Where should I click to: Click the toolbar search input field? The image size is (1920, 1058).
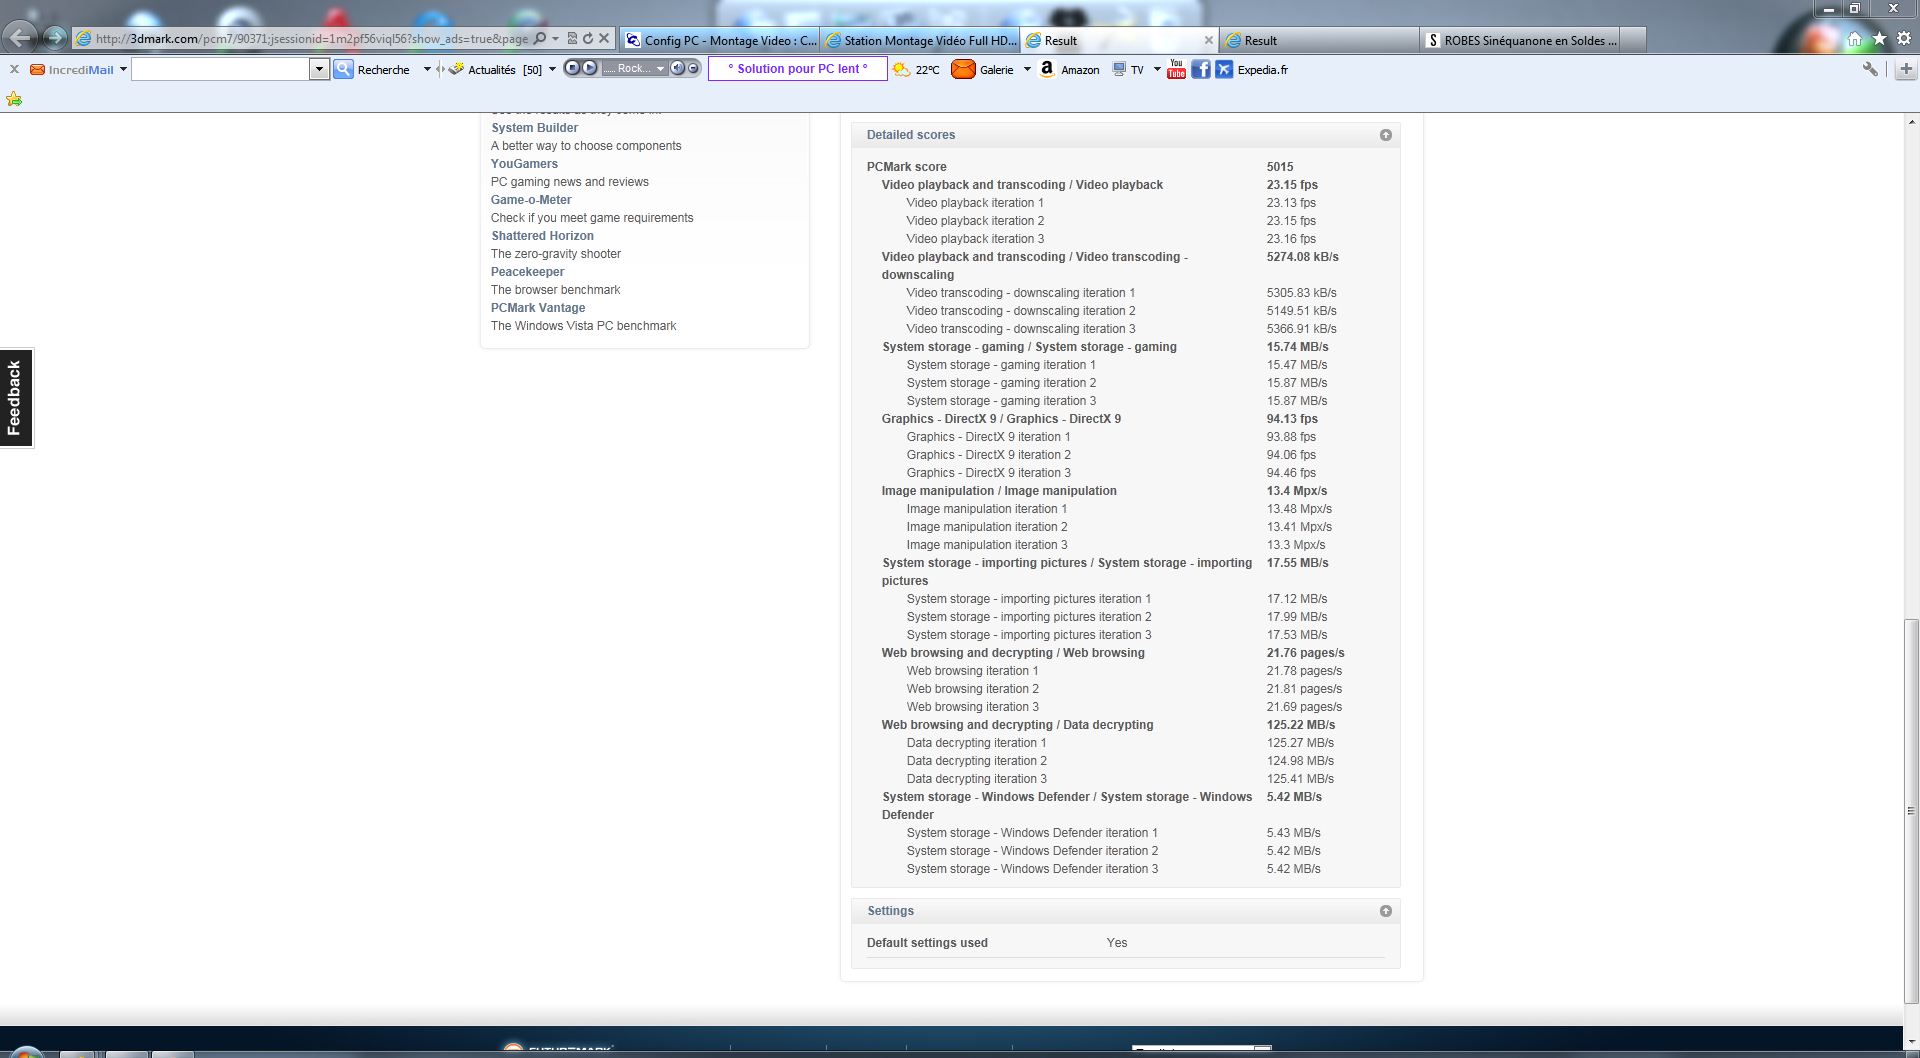tap(220, 69)
